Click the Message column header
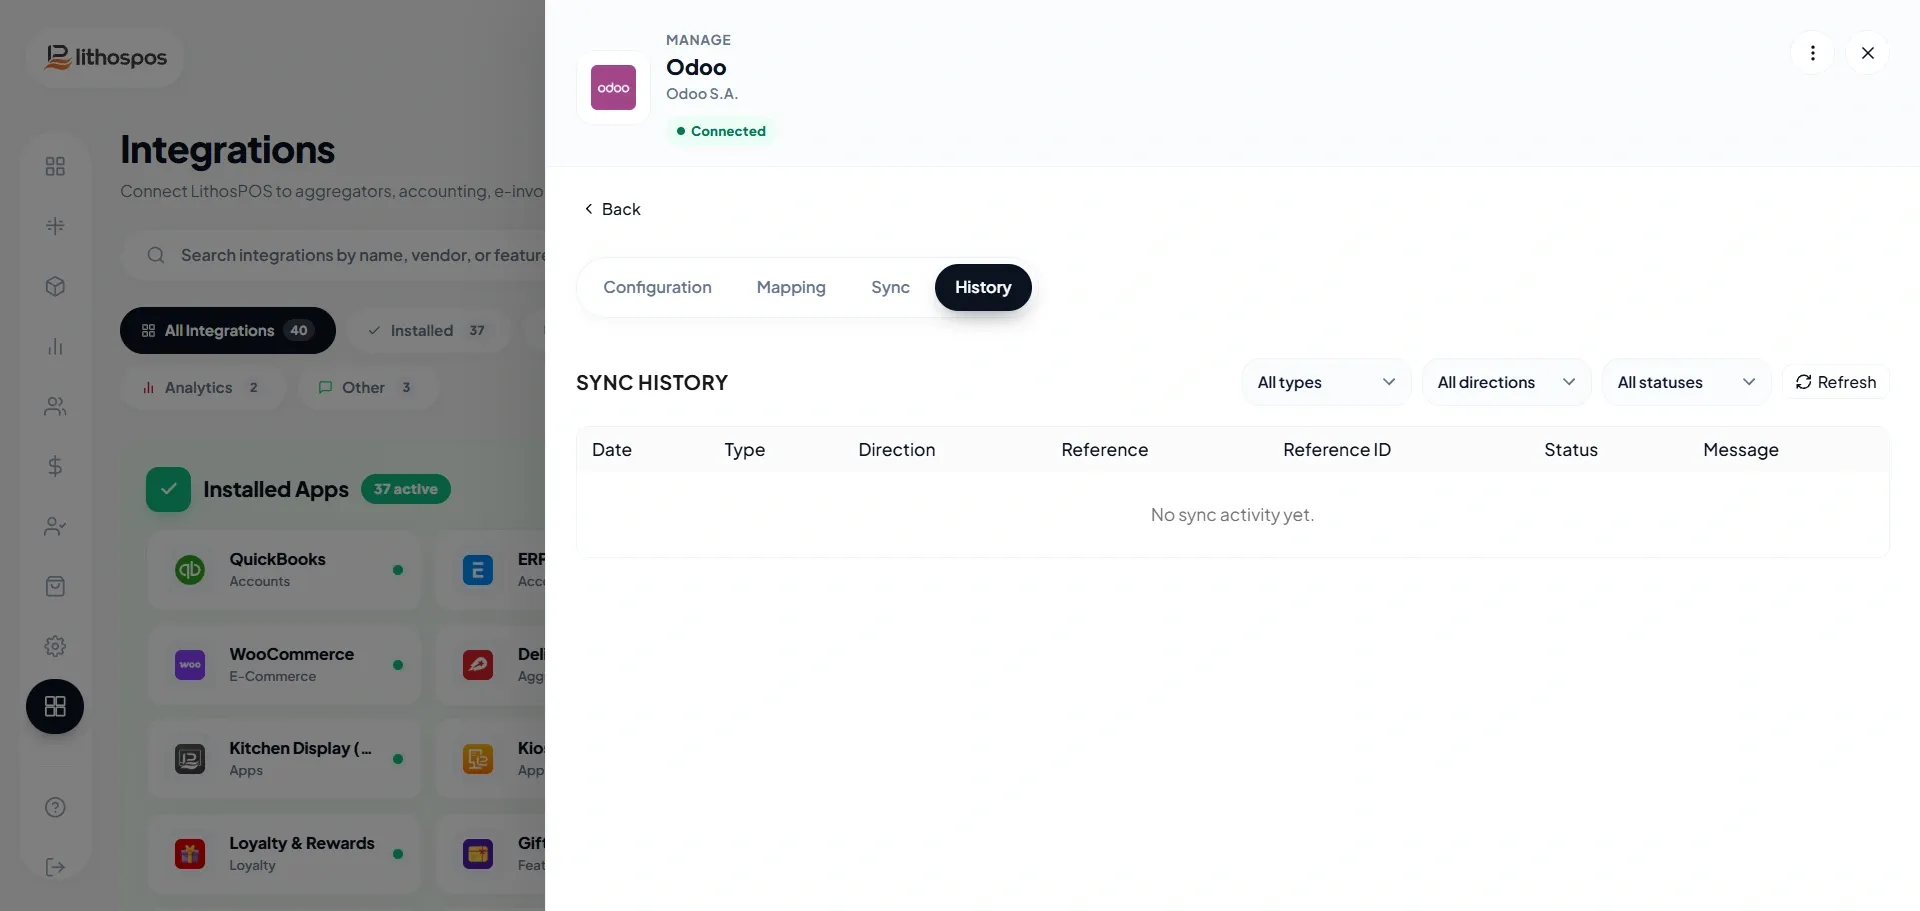The width and height of the screenshot is (1920, 911). click(x=1741, y=450)
